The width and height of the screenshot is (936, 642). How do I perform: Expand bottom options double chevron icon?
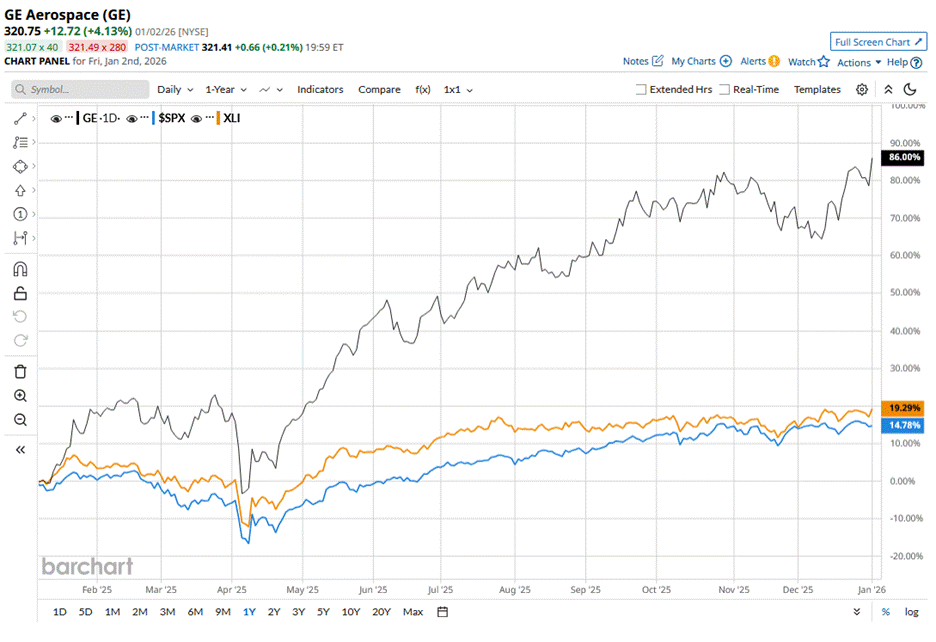(857, 612)
